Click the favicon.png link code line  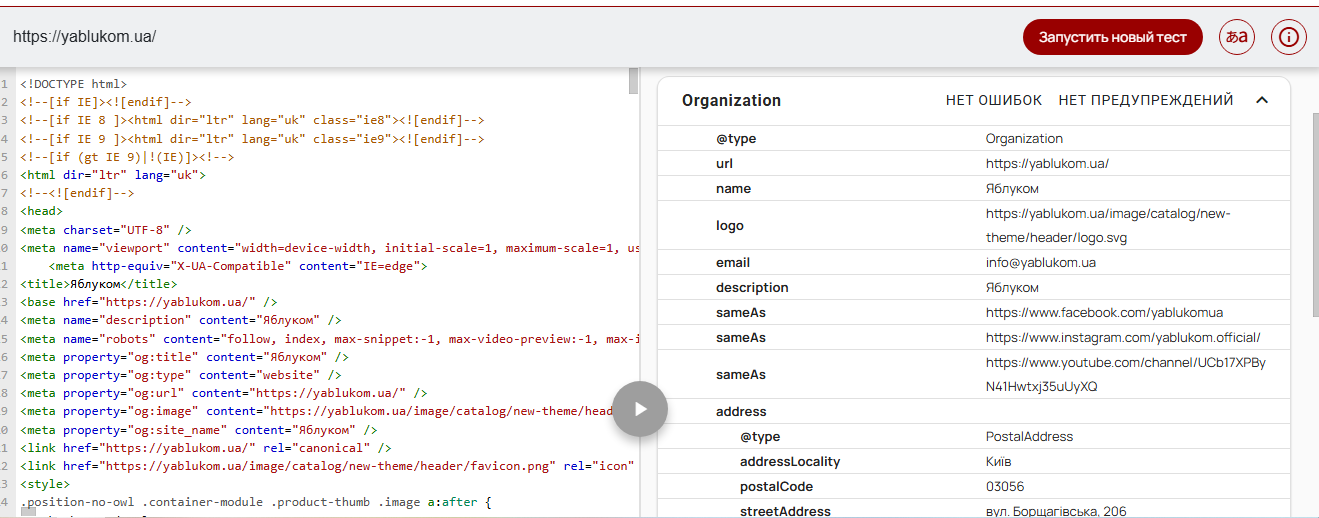(328, 466)
